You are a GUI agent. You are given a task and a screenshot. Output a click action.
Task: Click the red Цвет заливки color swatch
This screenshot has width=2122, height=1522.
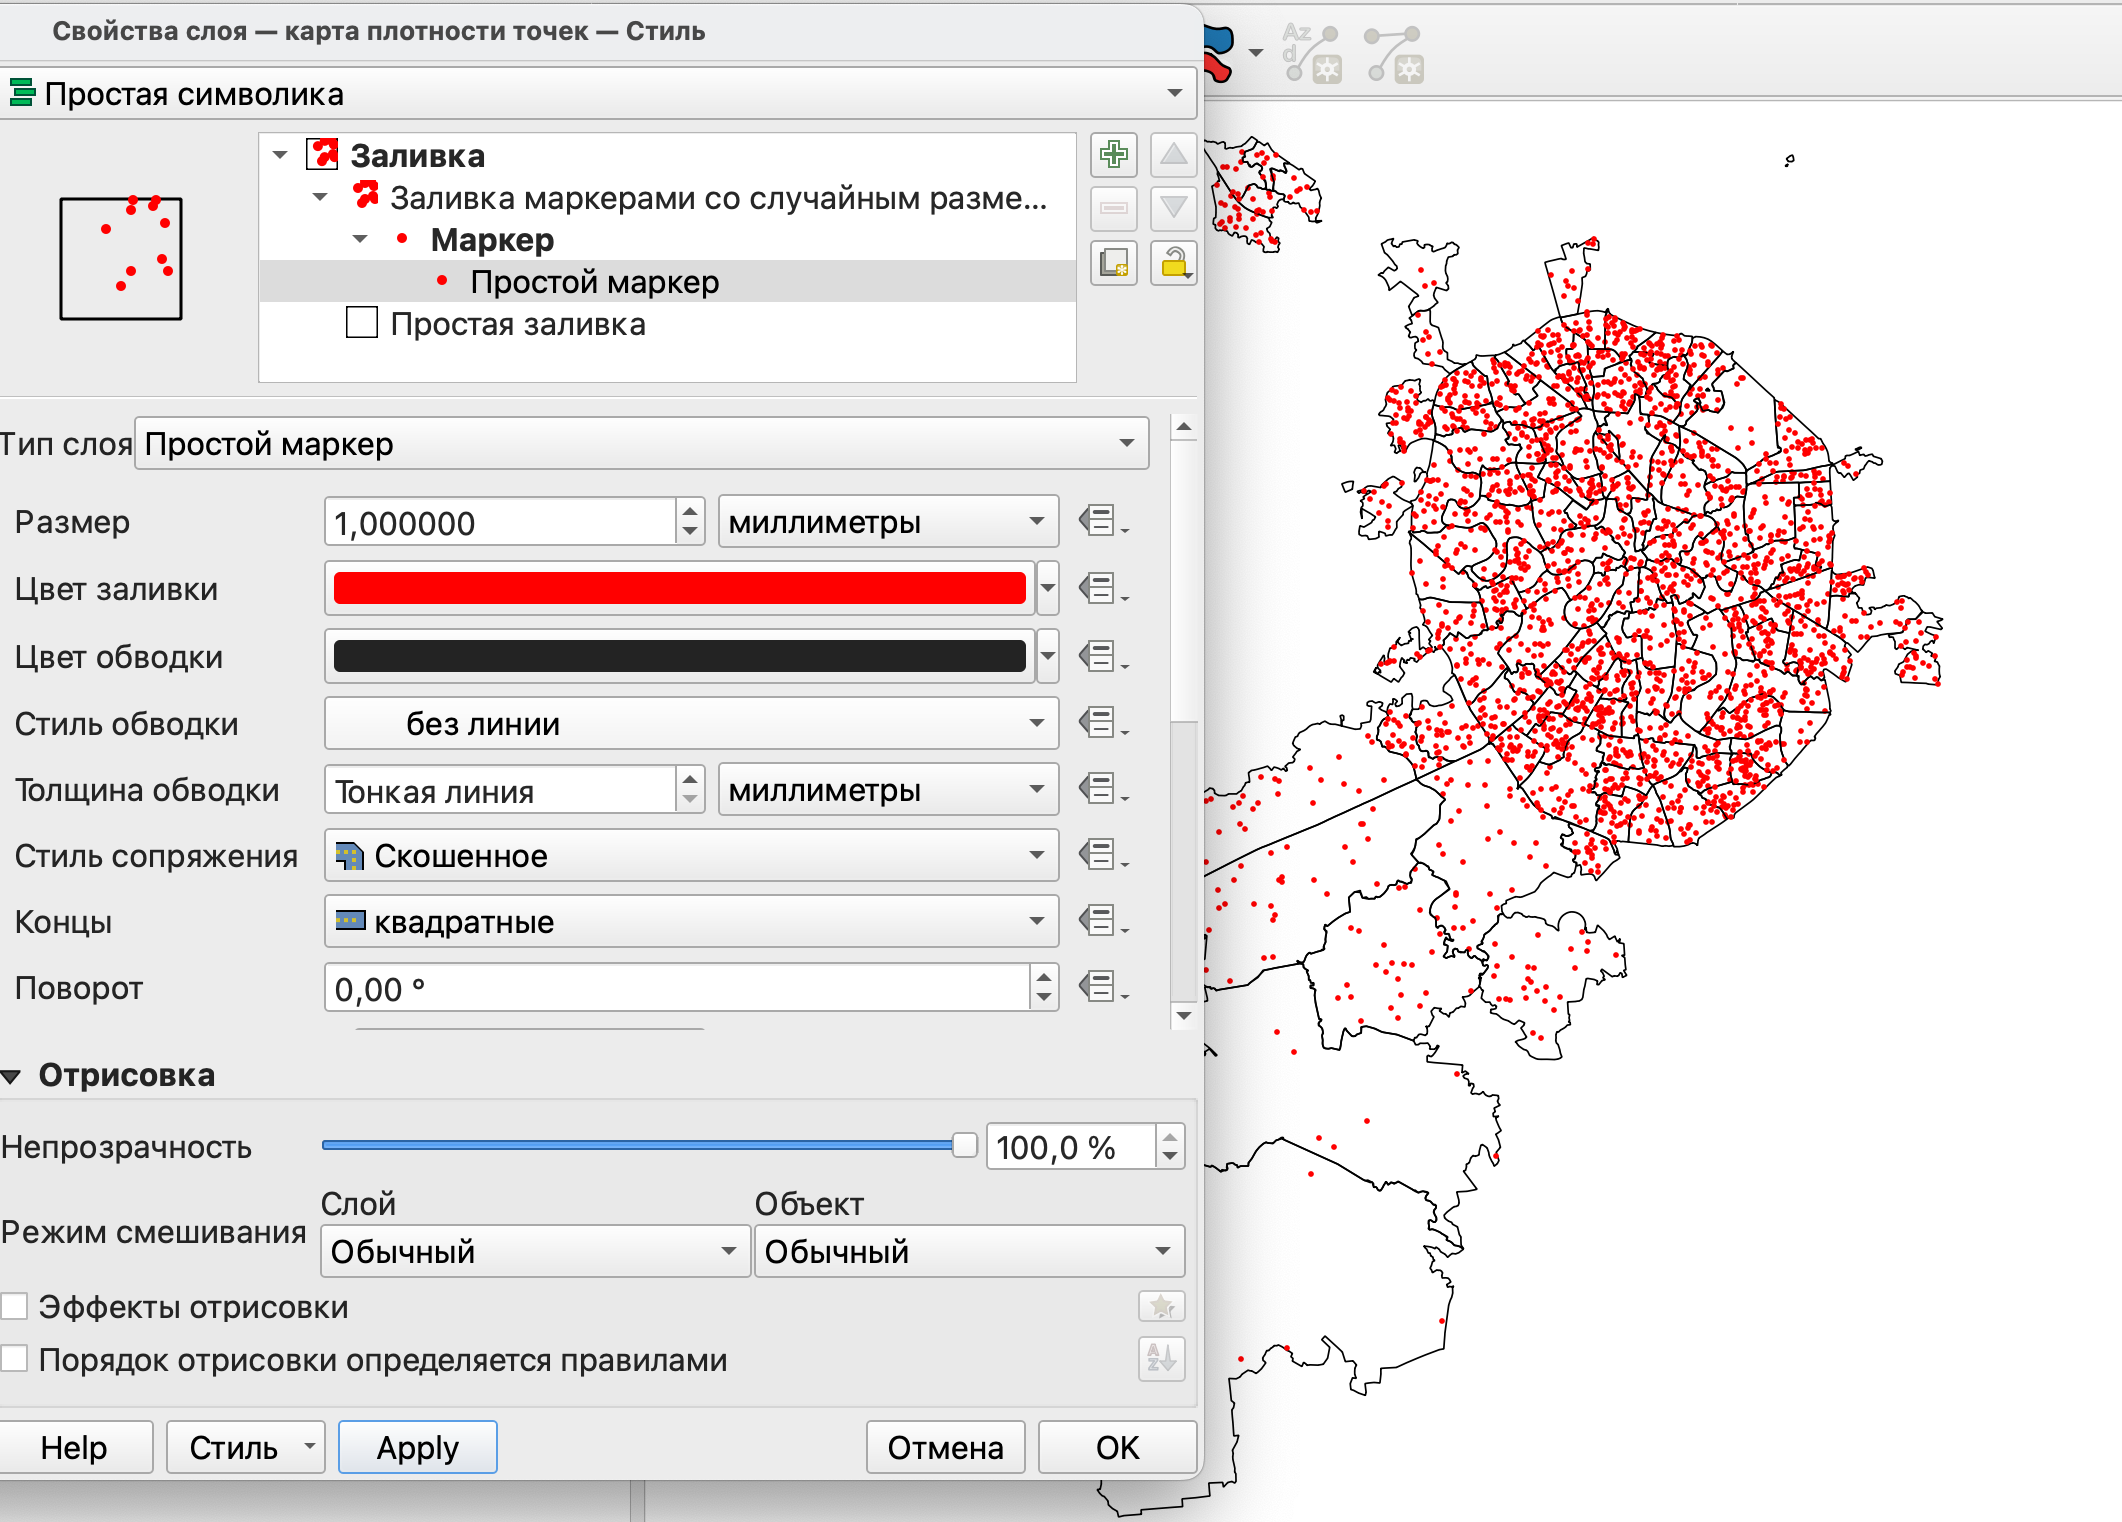tap(679, 588)
